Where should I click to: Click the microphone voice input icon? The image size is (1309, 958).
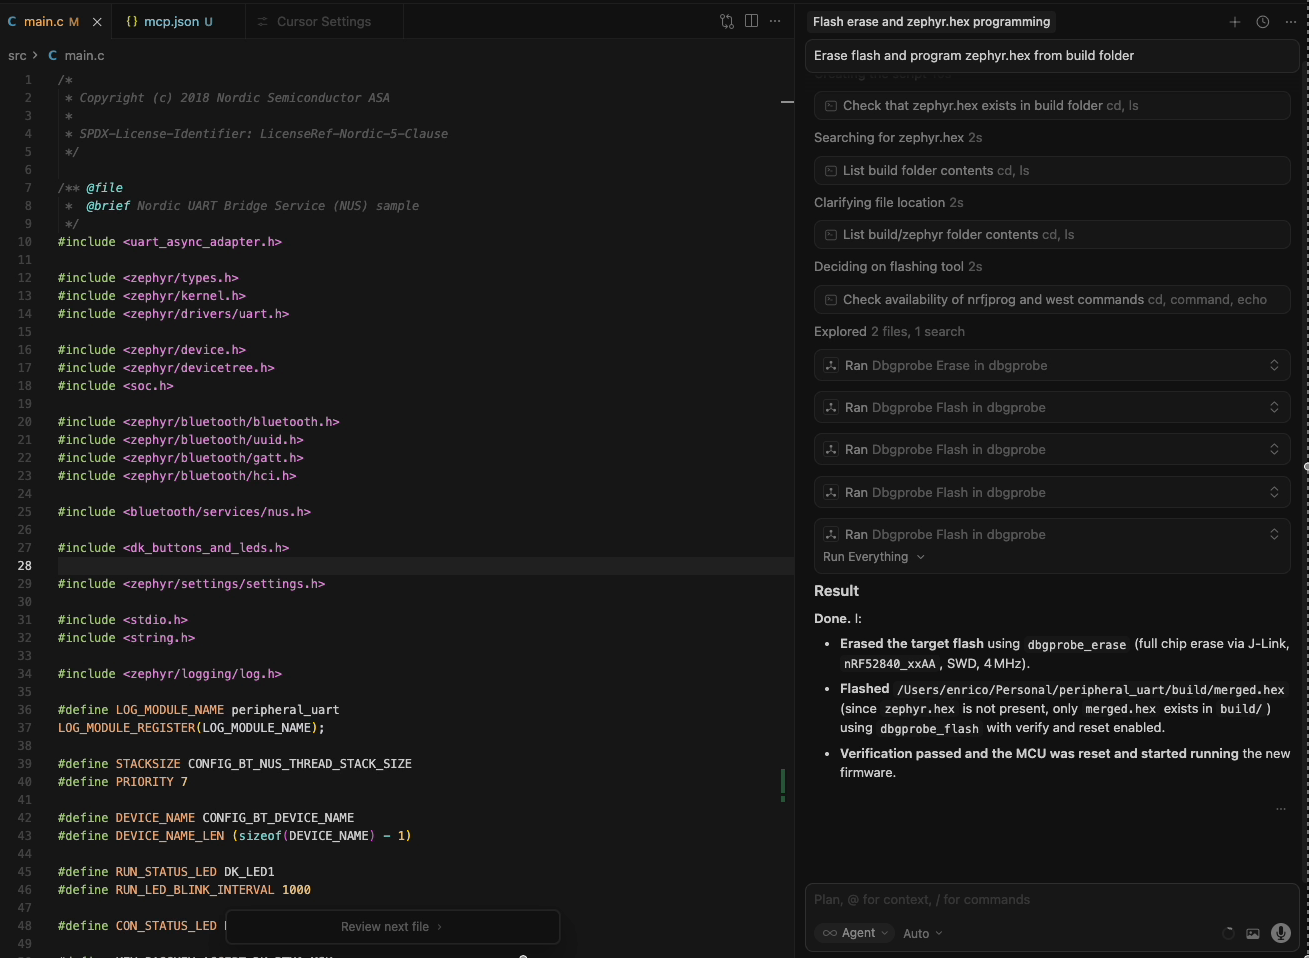point(1280,933)
